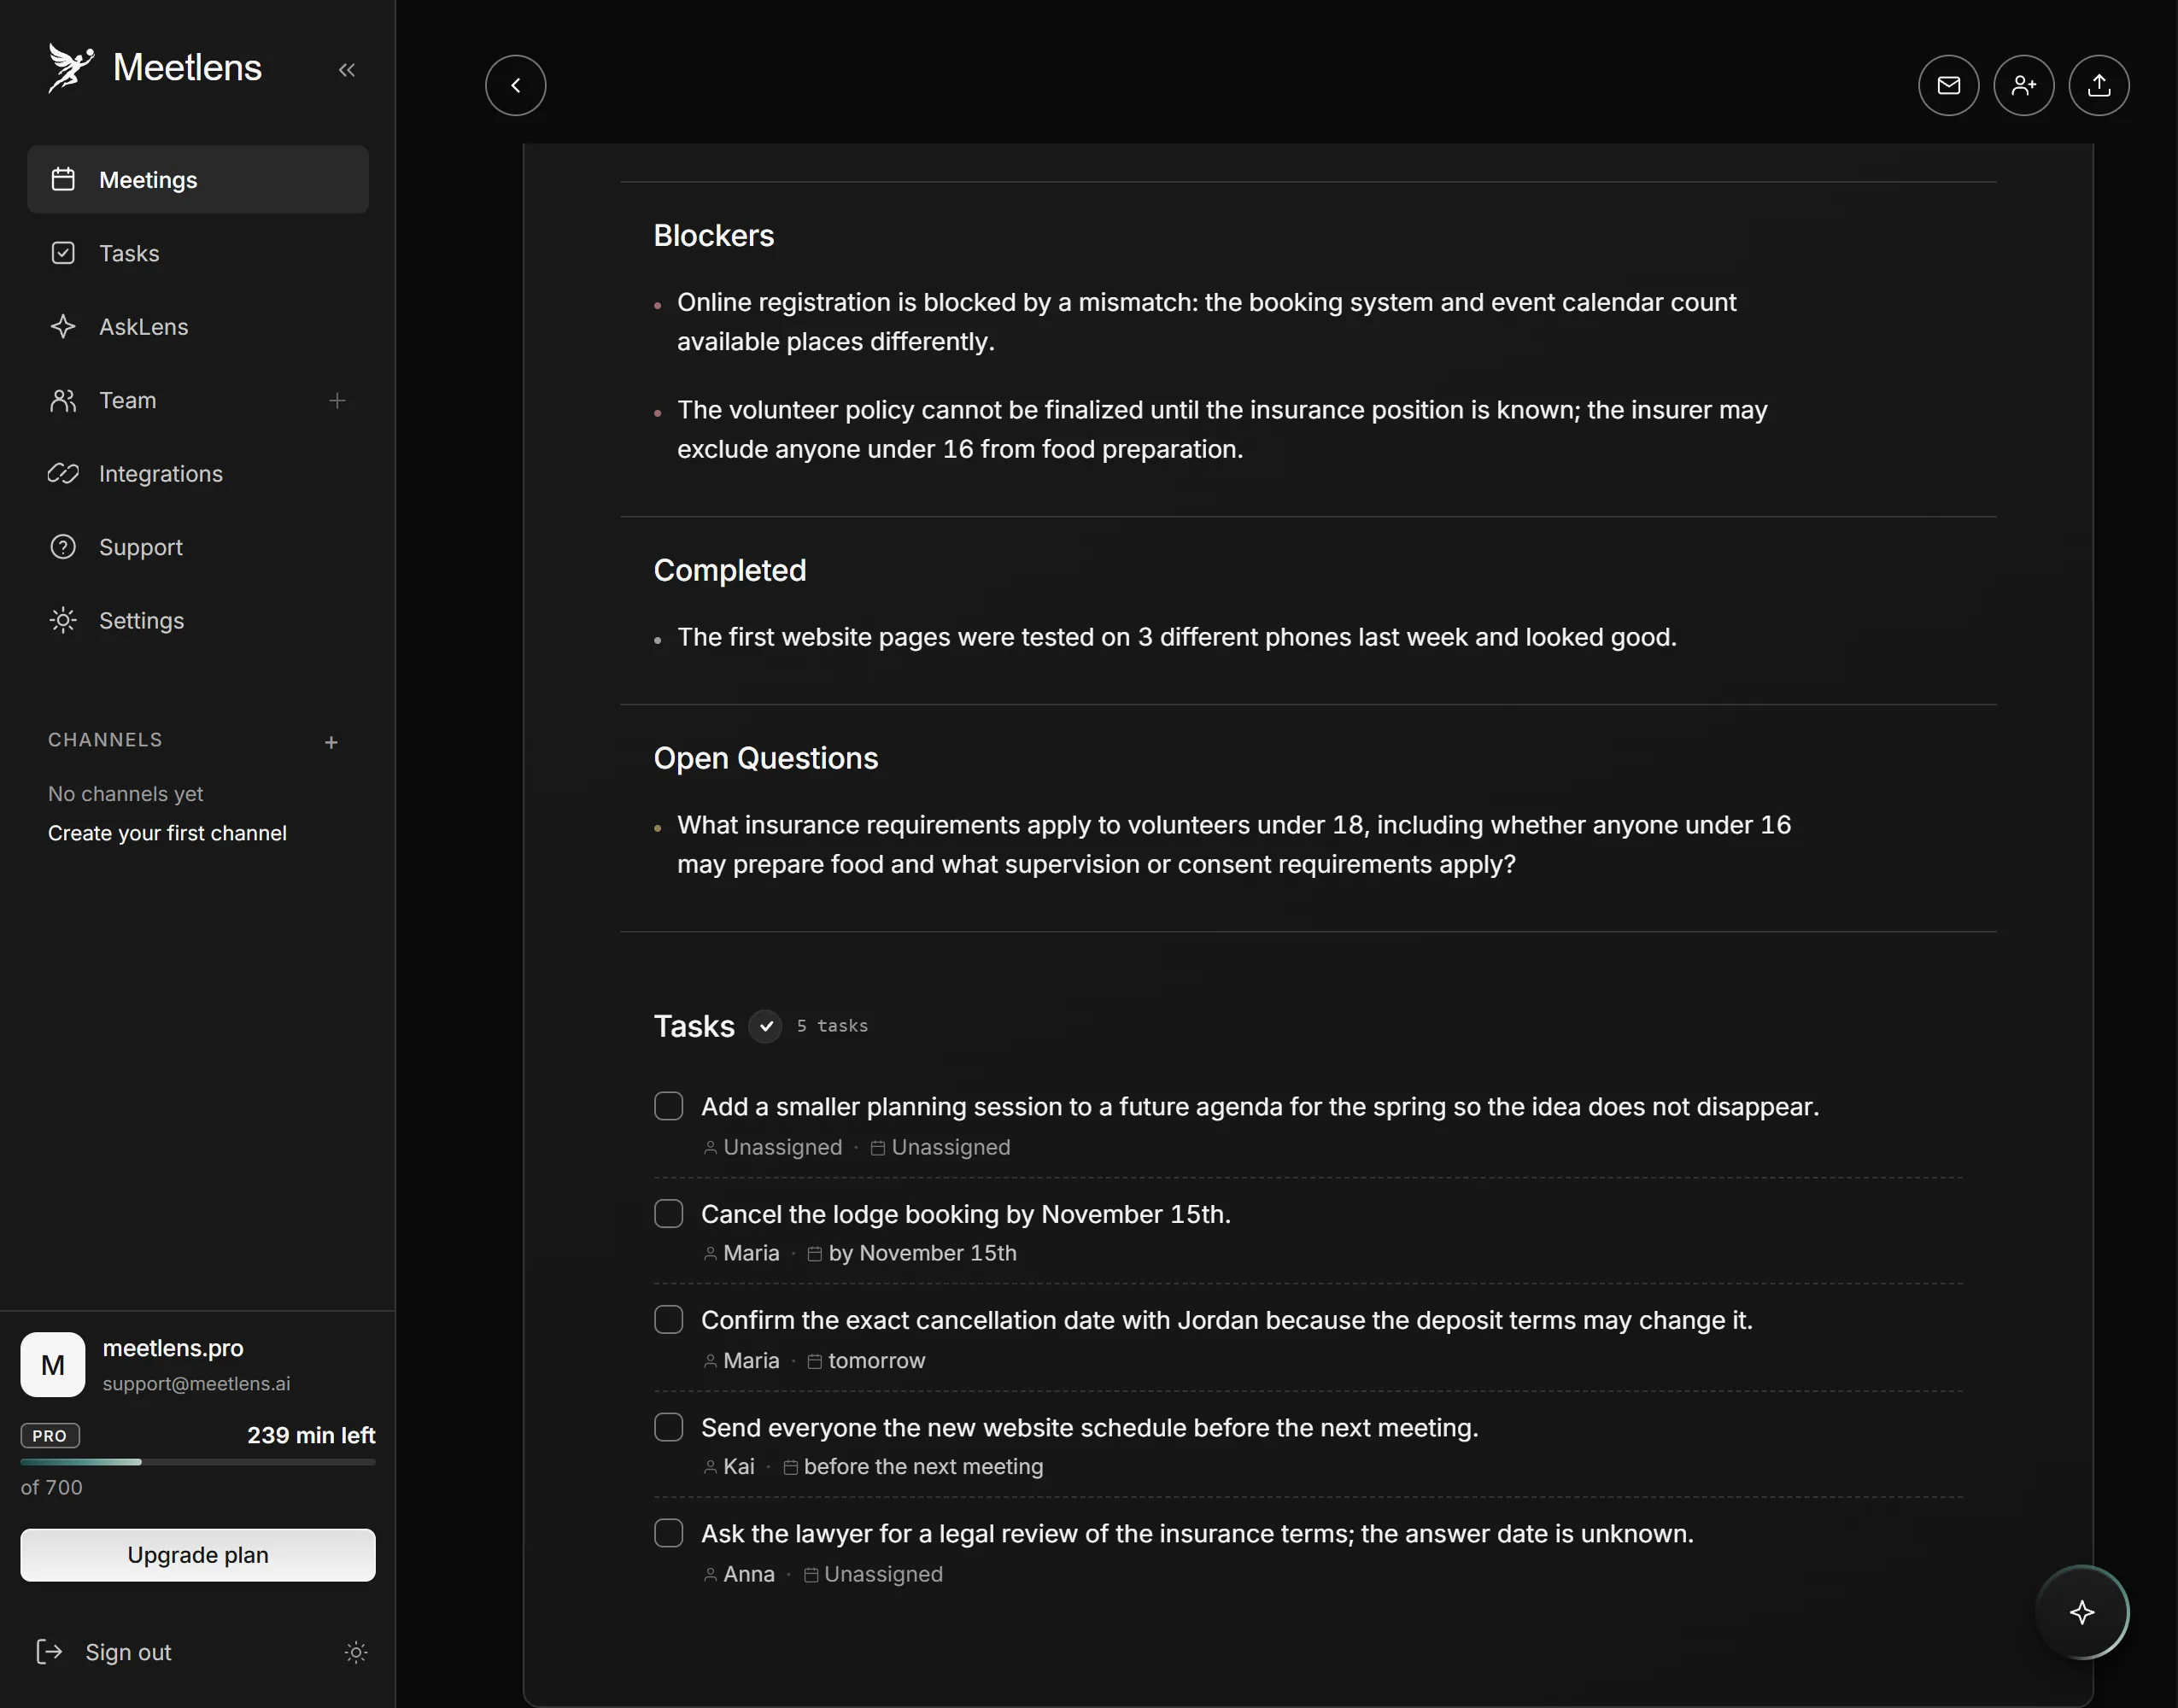Toggle light theme with sun icon
This screenshot has width=2178, height=1708.
[x=356, y=1652]
